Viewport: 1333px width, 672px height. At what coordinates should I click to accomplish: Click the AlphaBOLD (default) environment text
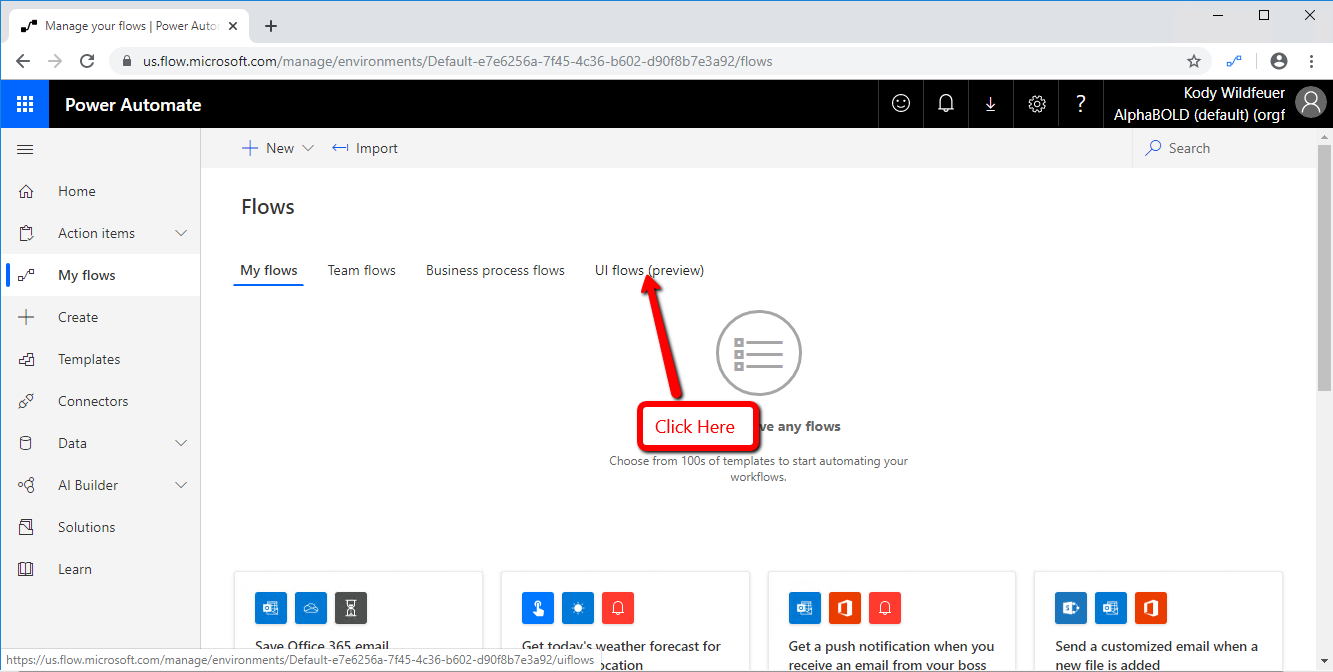[x=1199, y=115]
